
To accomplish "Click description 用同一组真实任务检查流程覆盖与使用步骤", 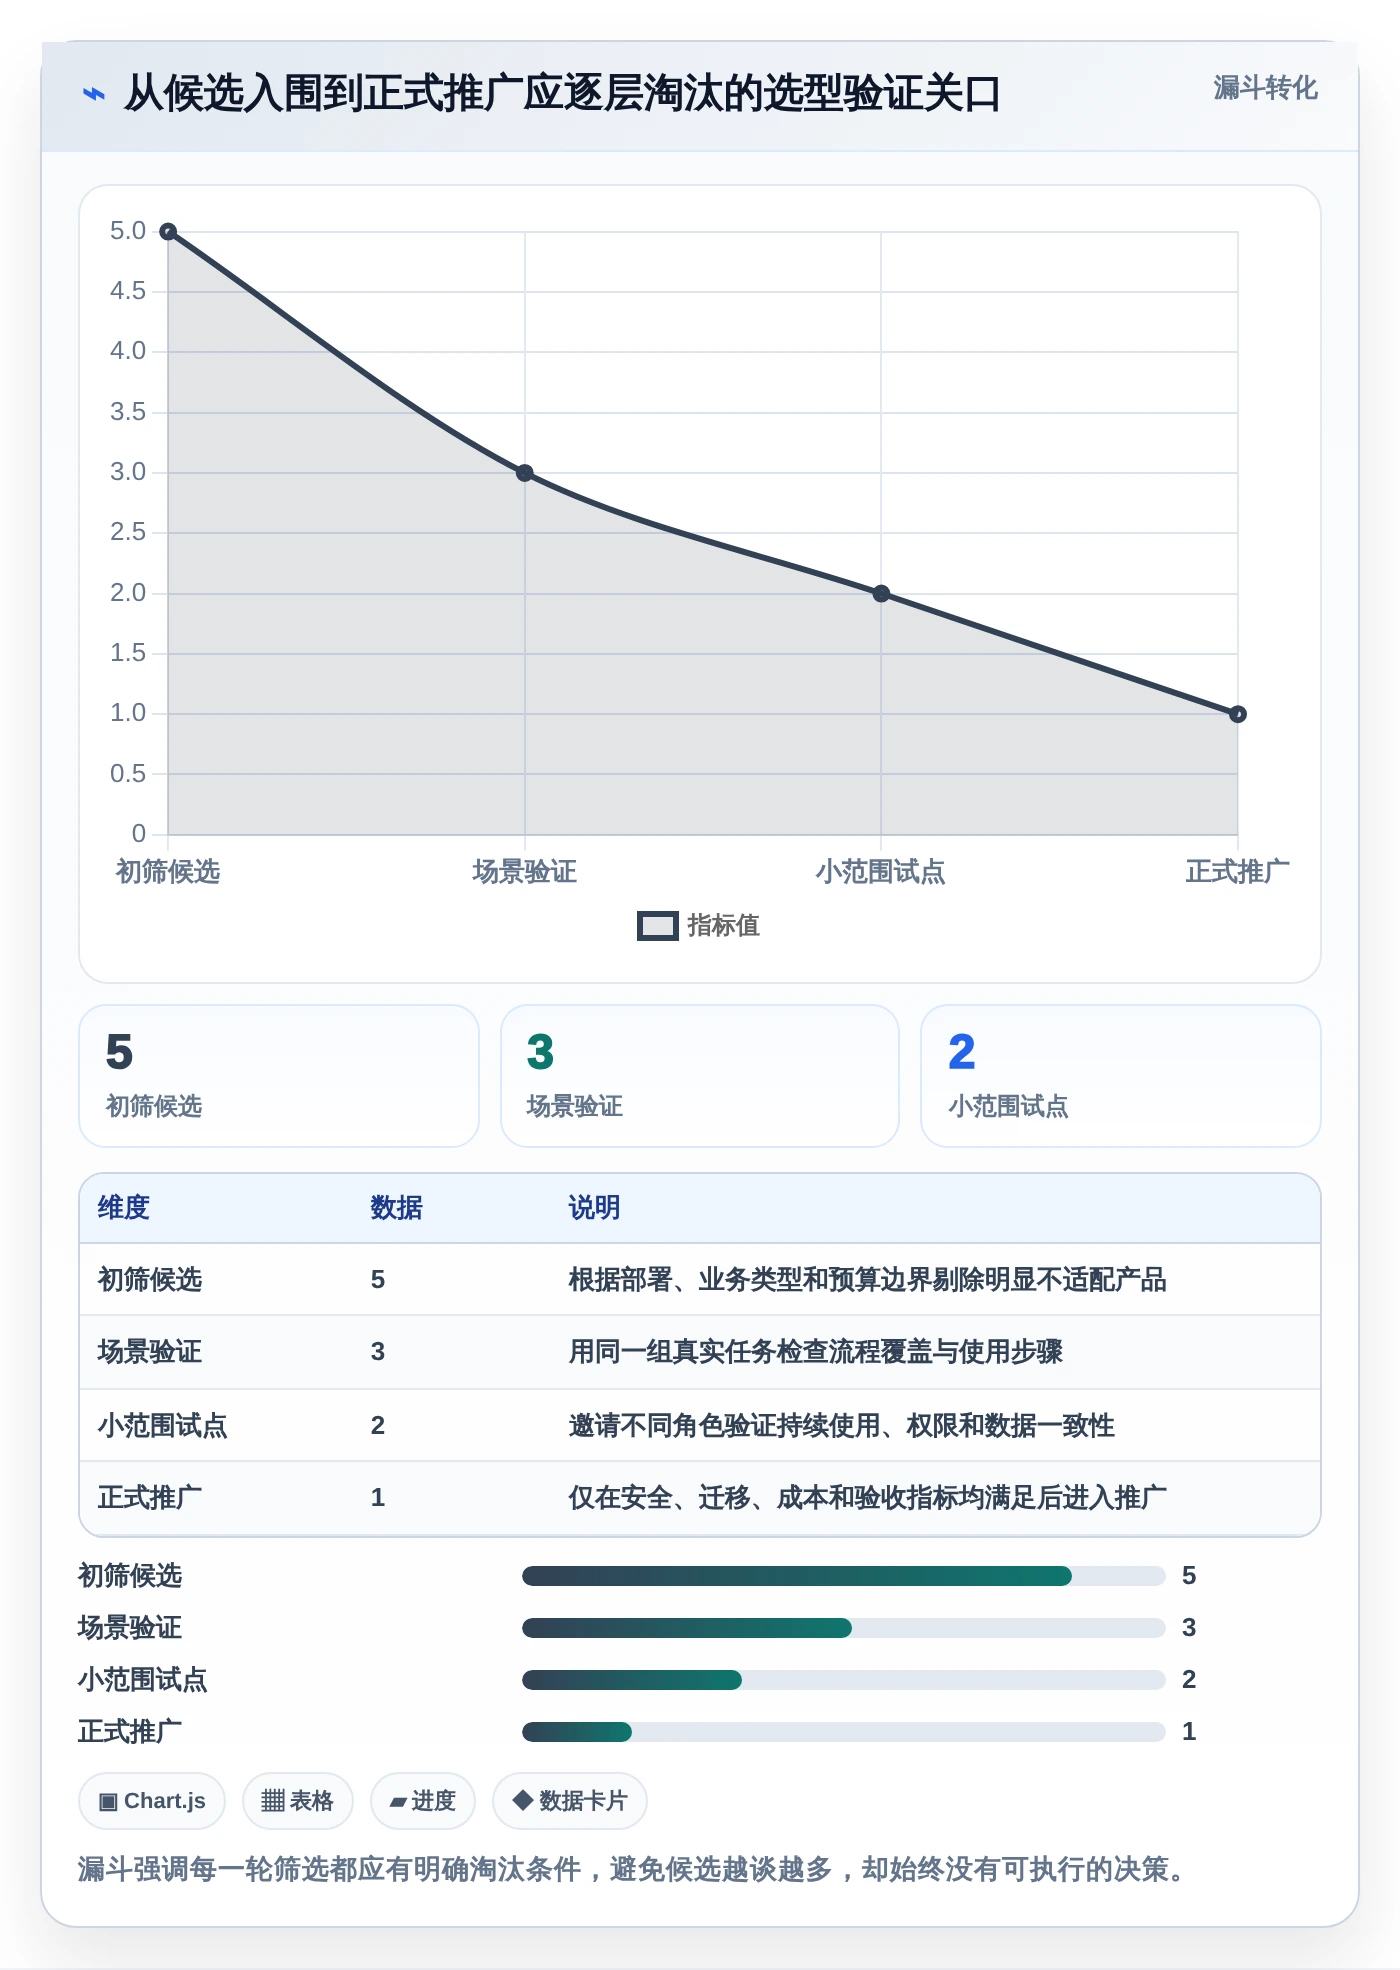I will (x=815, y=1352).
